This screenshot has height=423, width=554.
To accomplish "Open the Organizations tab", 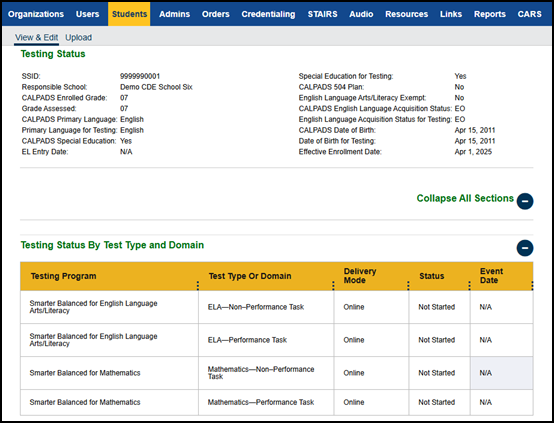I will (36, 14).
